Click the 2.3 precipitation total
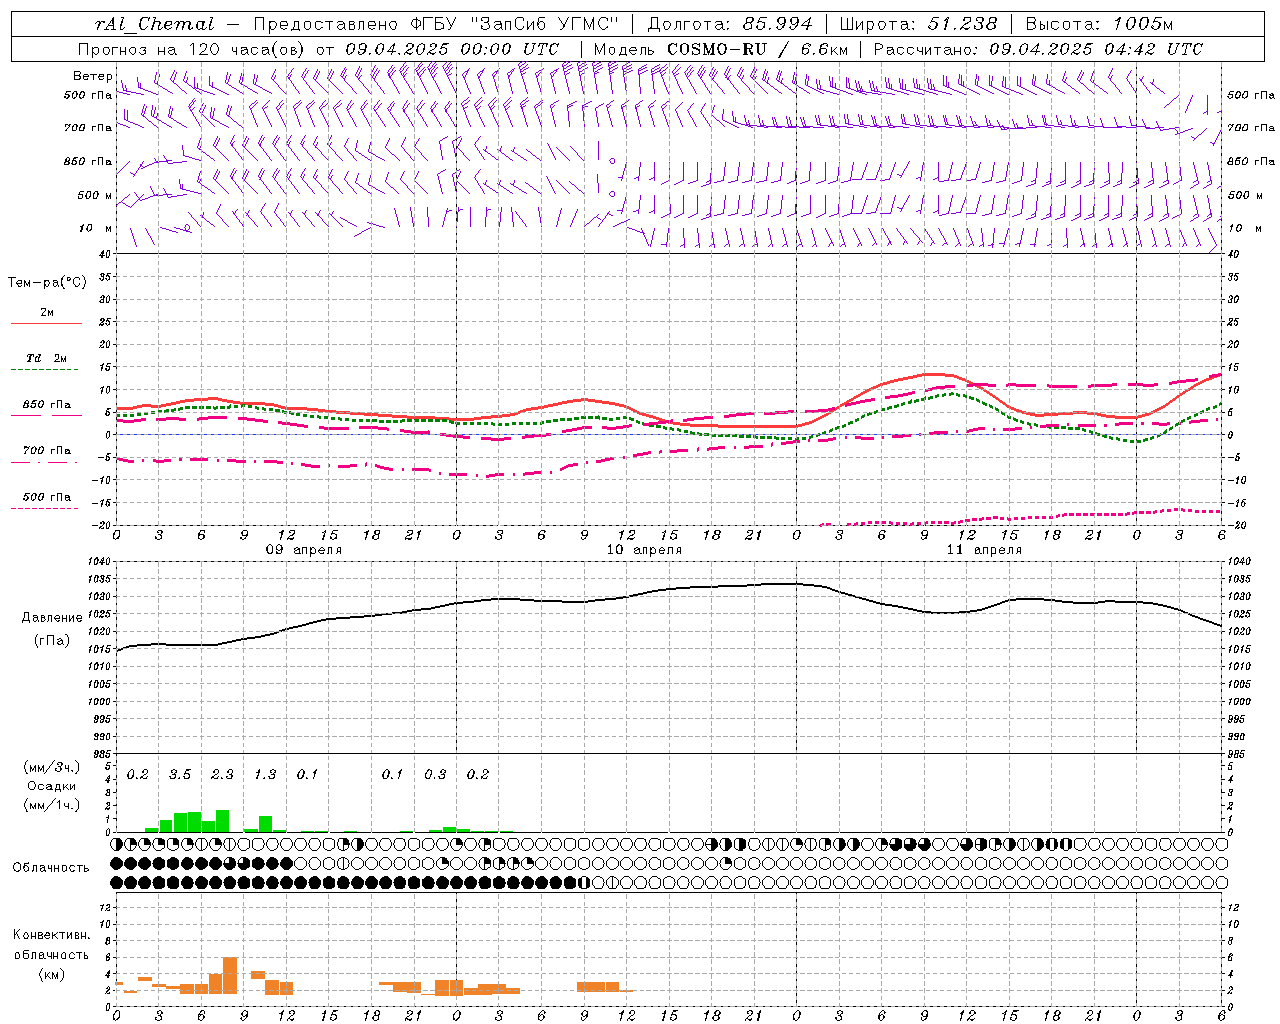The image size is (1280, 1024). [222, 775]
